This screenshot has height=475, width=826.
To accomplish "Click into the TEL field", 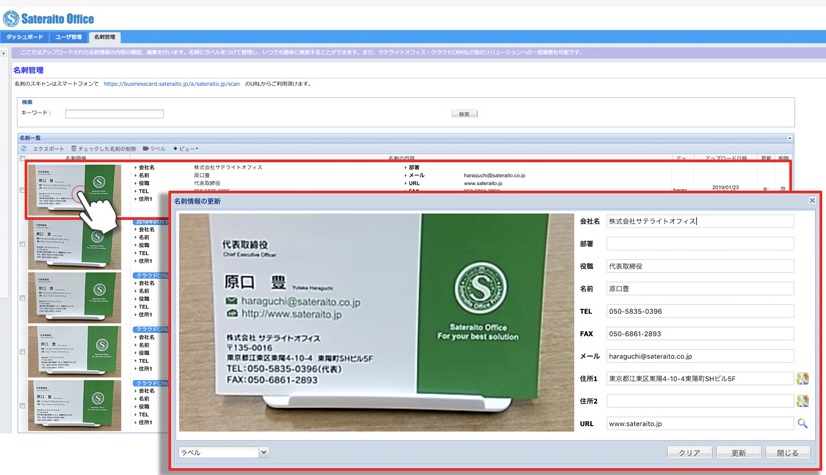I will (x=700, y=311).
